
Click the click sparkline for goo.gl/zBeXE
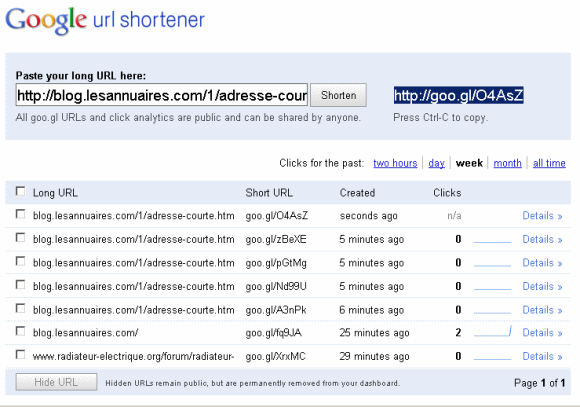[492, 242]
